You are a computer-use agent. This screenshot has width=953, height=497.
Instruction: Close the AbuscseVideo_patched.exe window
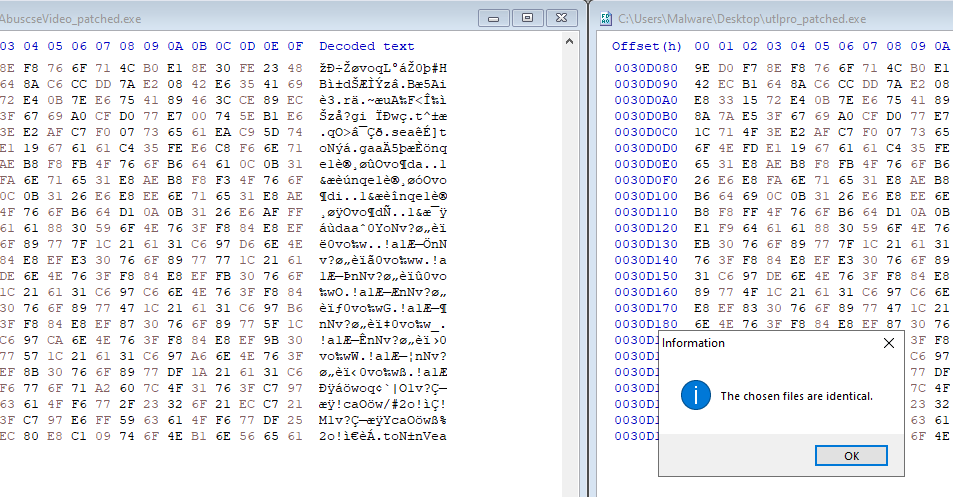pos(562,19)
